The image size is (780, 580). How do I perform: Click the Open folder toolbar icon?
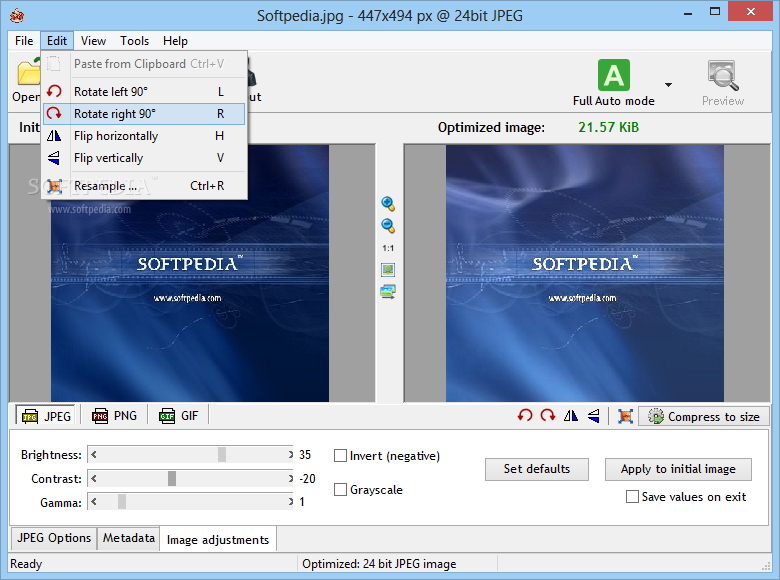coord(28,73)
